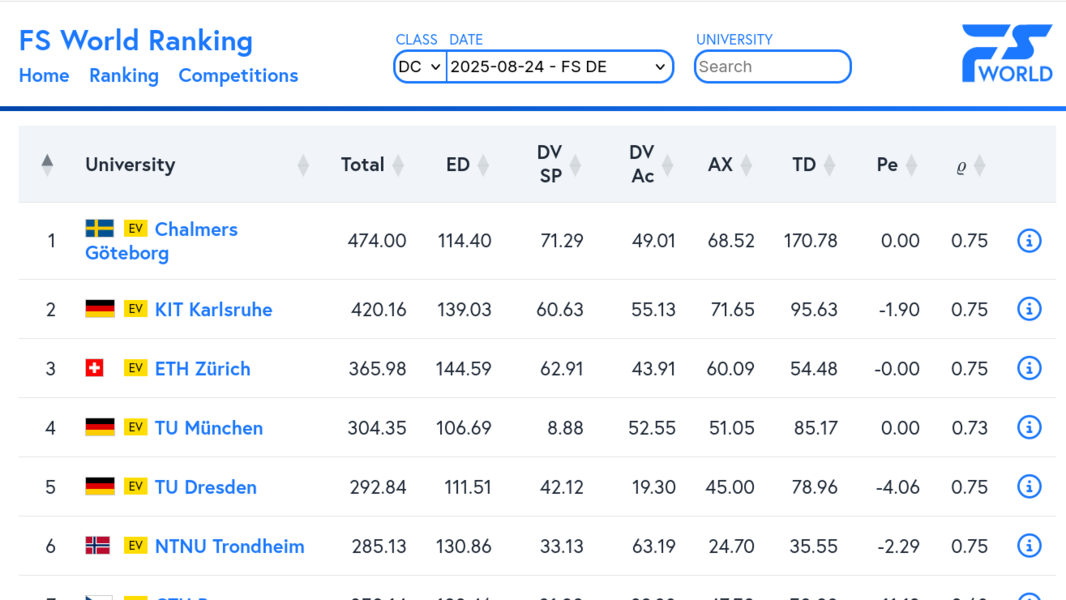Click the info icon for ETH Zürich
Viewport: 1066px width, 600px height.
pyautogui.click(x=1029, y=368)
